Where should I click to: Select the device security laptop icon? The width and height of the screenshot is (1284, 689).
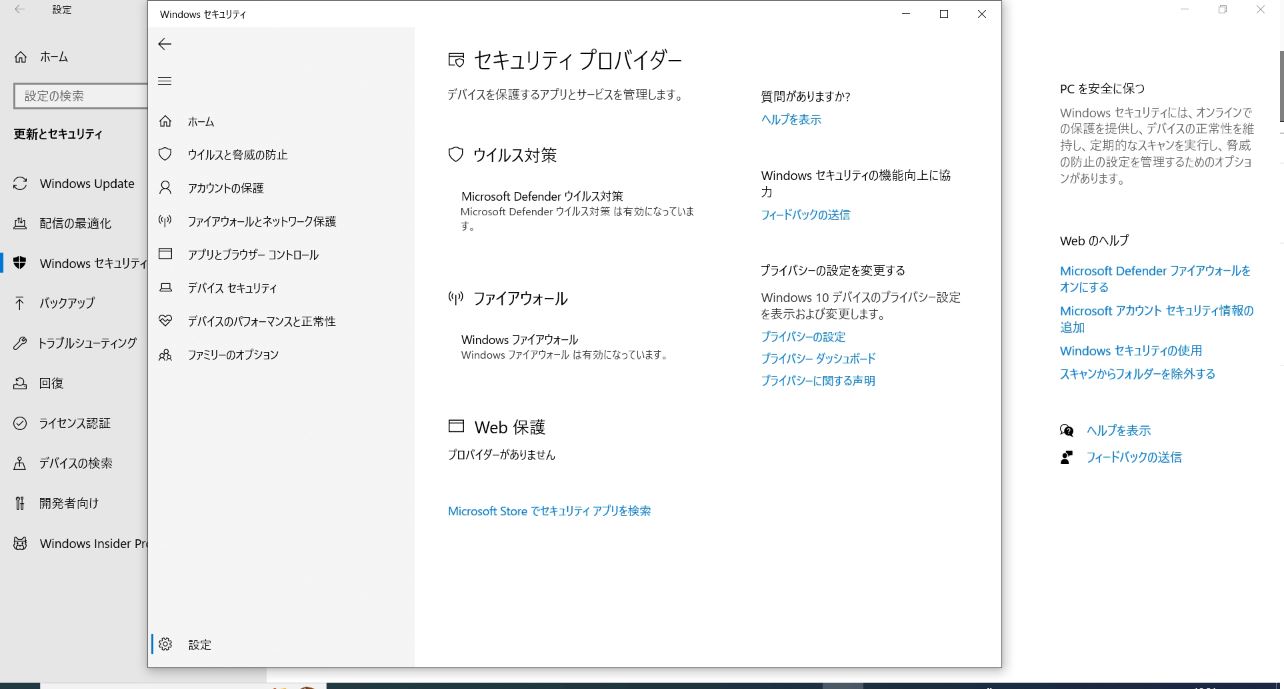pos(166,288)
